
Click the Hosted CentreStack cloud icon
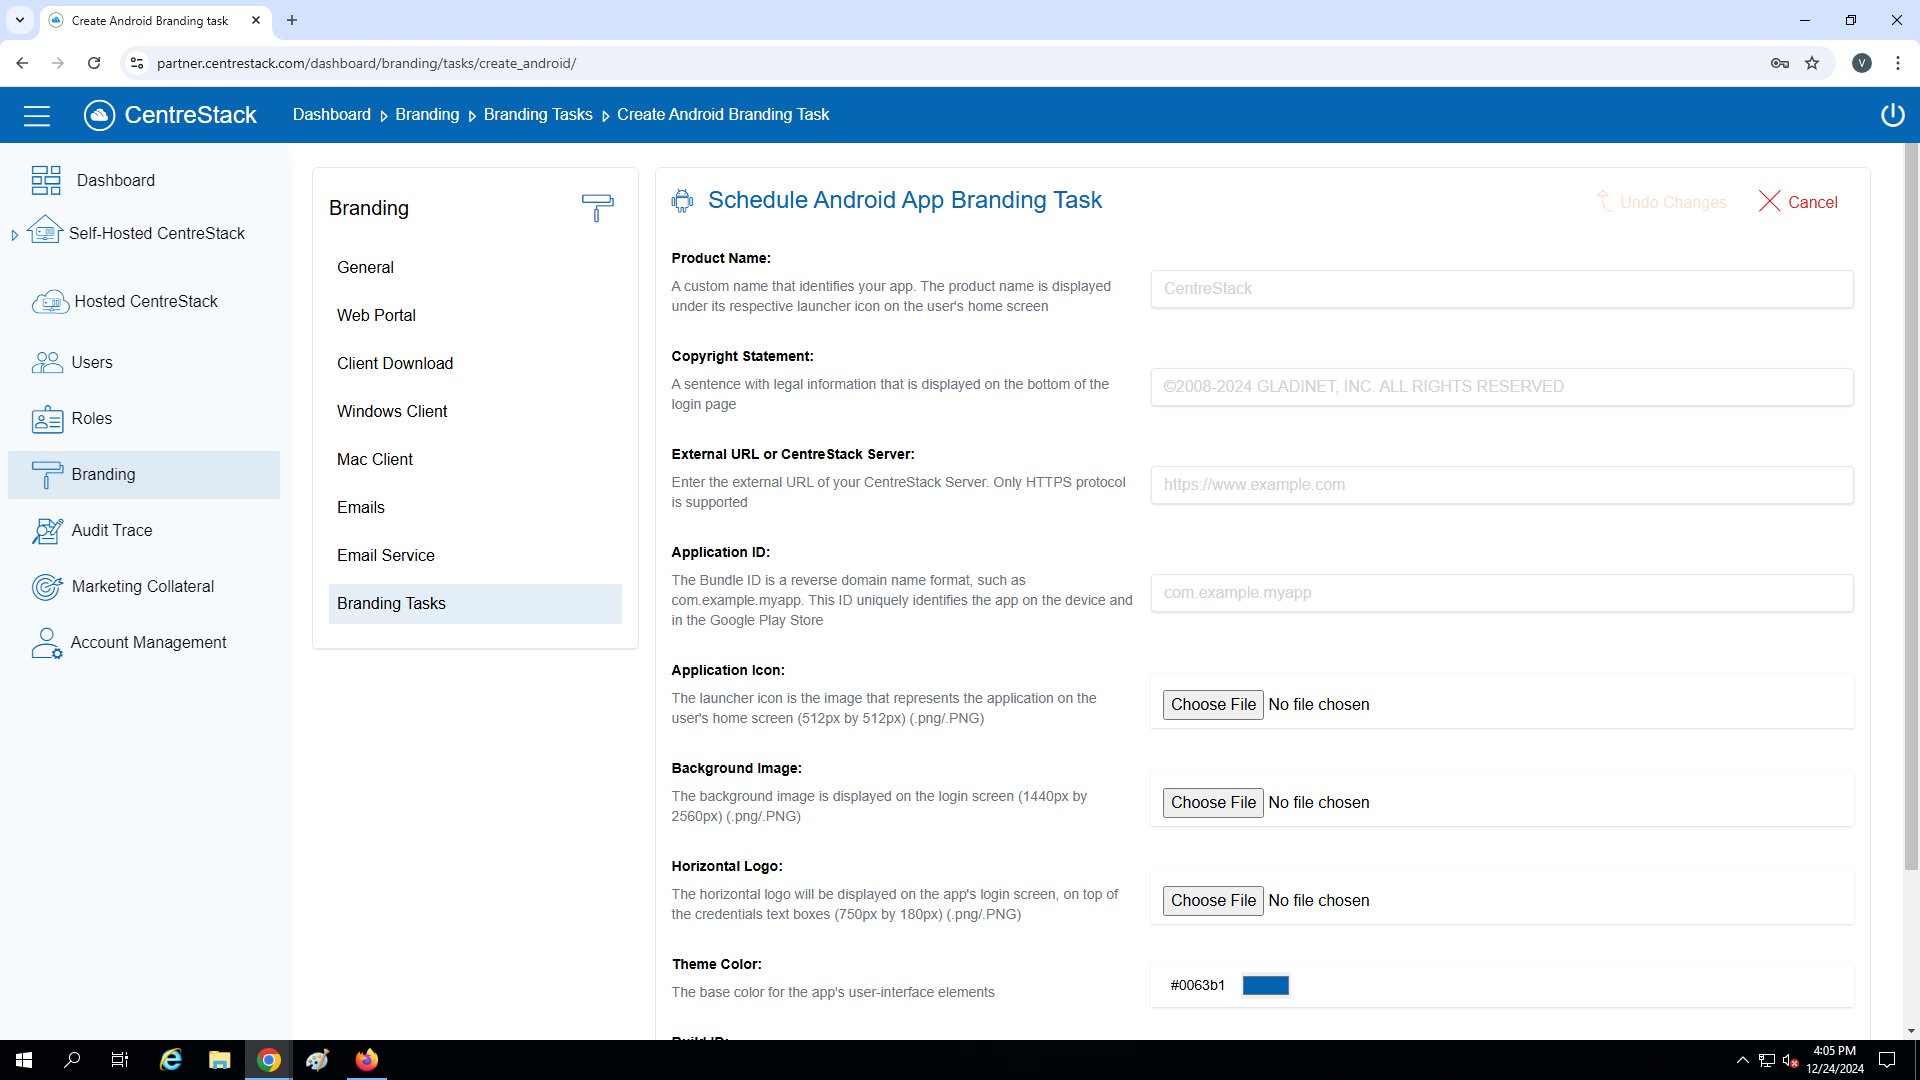tap(50, 301)
